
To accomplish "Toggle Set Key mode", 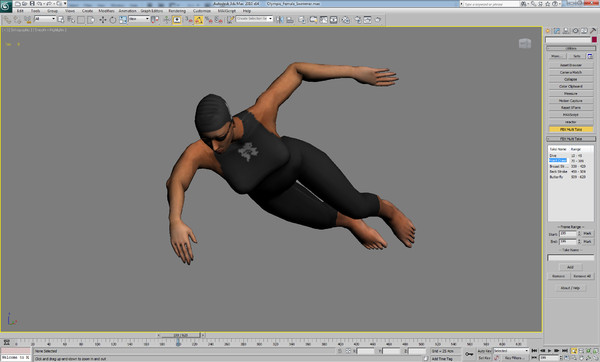I will pos(484,358).
